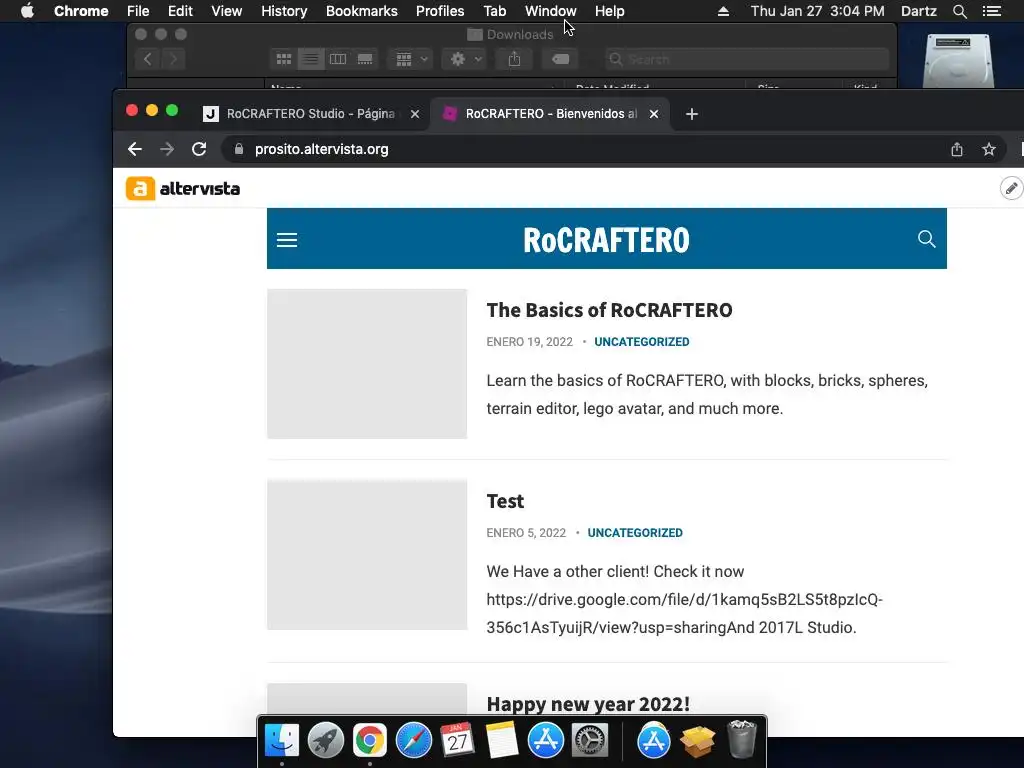The image size is (1024, 768).
Task: Open the Happy new year 2022 post
Action: 588,704
